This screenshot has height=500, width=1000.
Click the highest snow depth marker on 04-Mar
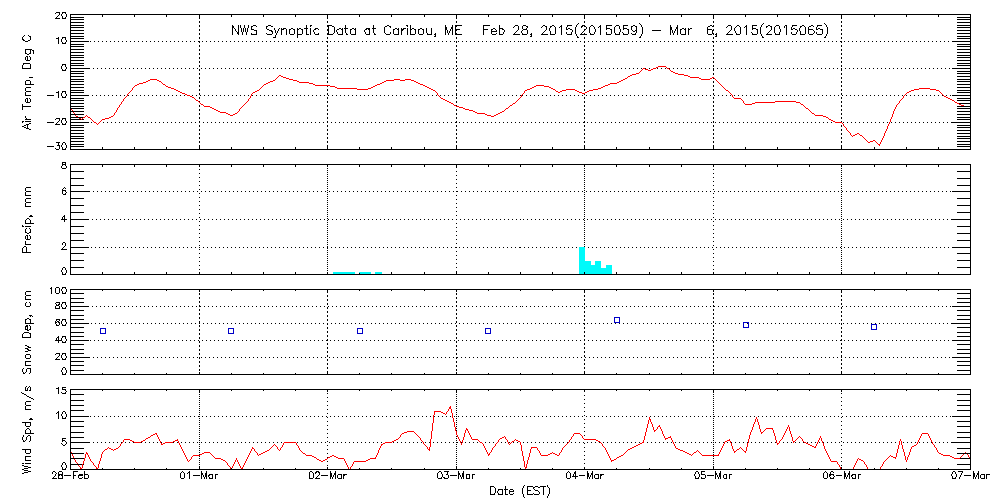pyautogui.click(x=617, y=320)
